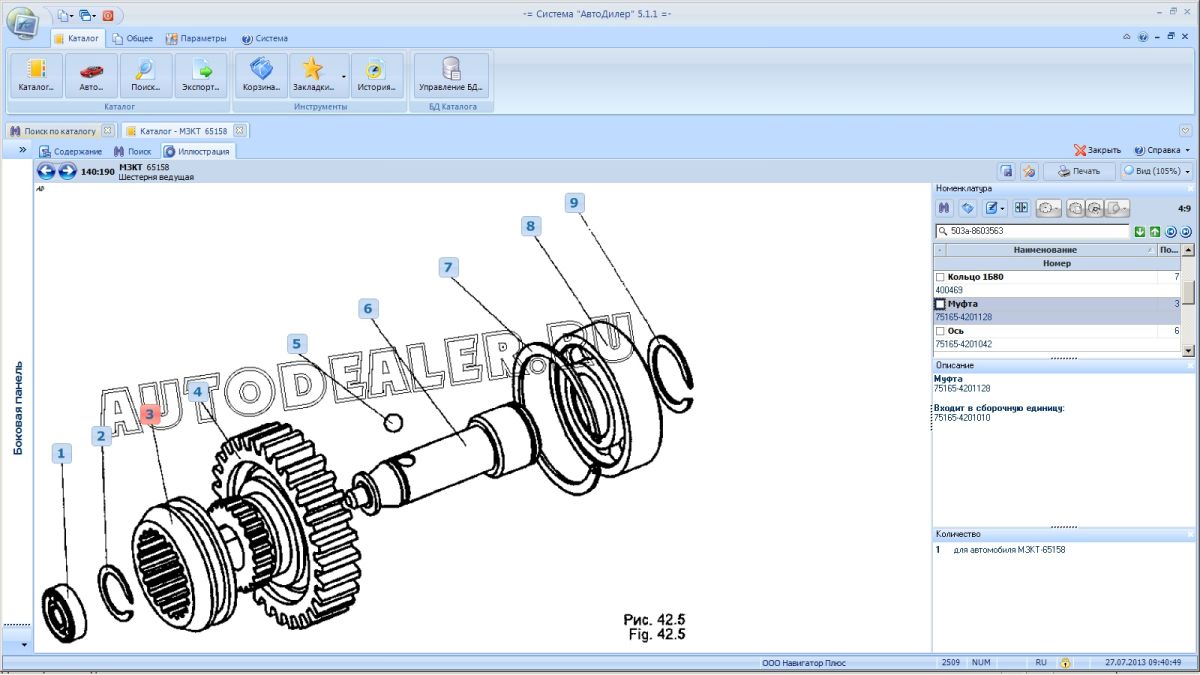Image resolution: width=1200 pixels, height=675 pixels.
Task: Click the Закрыть button
Action: pyautogui.click(x=1098, y=150)
